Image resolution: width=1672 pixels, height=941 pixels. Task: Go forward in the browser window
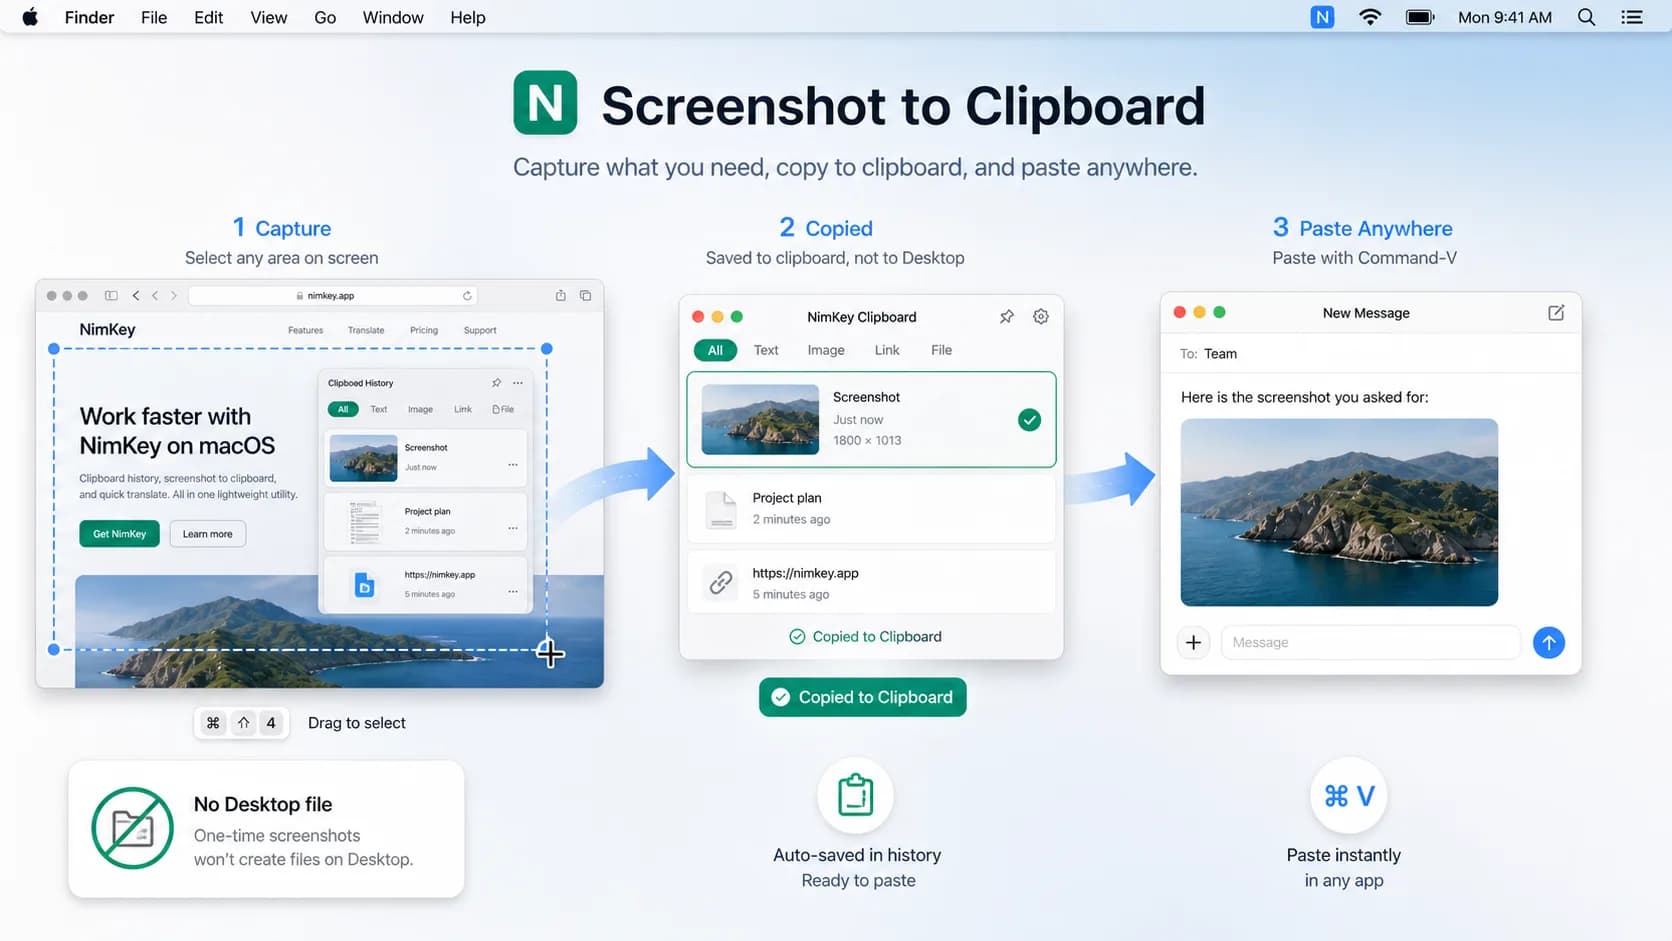[174, 296]
